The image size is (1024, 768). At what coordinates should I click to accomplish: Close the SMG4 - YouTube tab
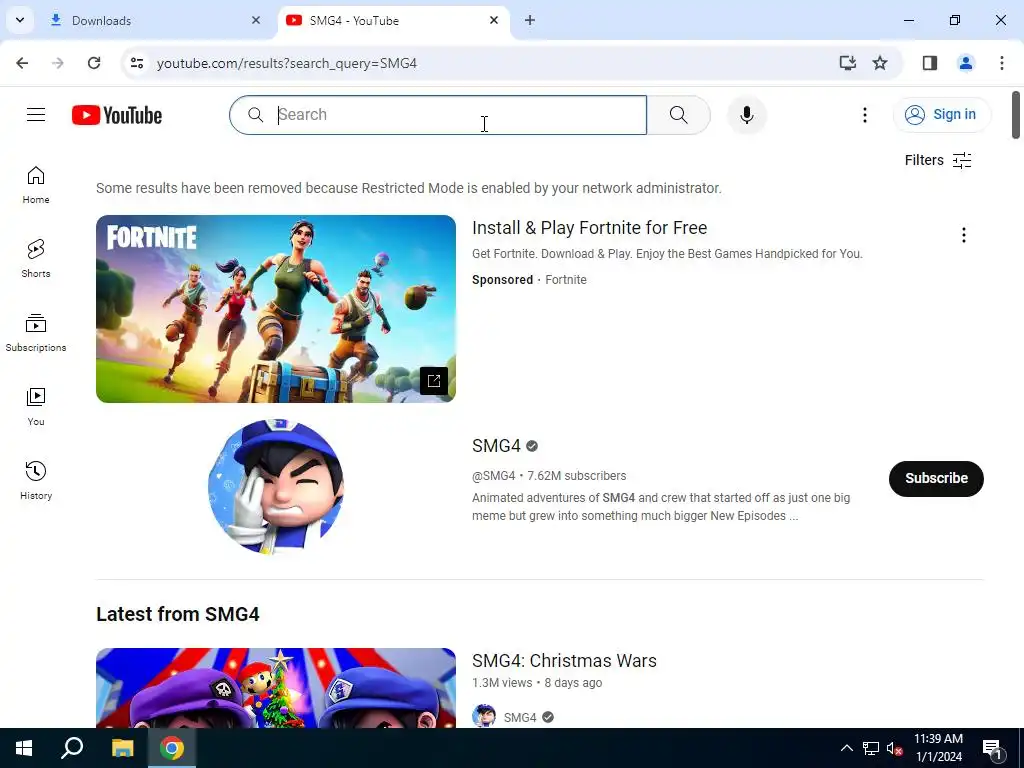tap(494, 20)
